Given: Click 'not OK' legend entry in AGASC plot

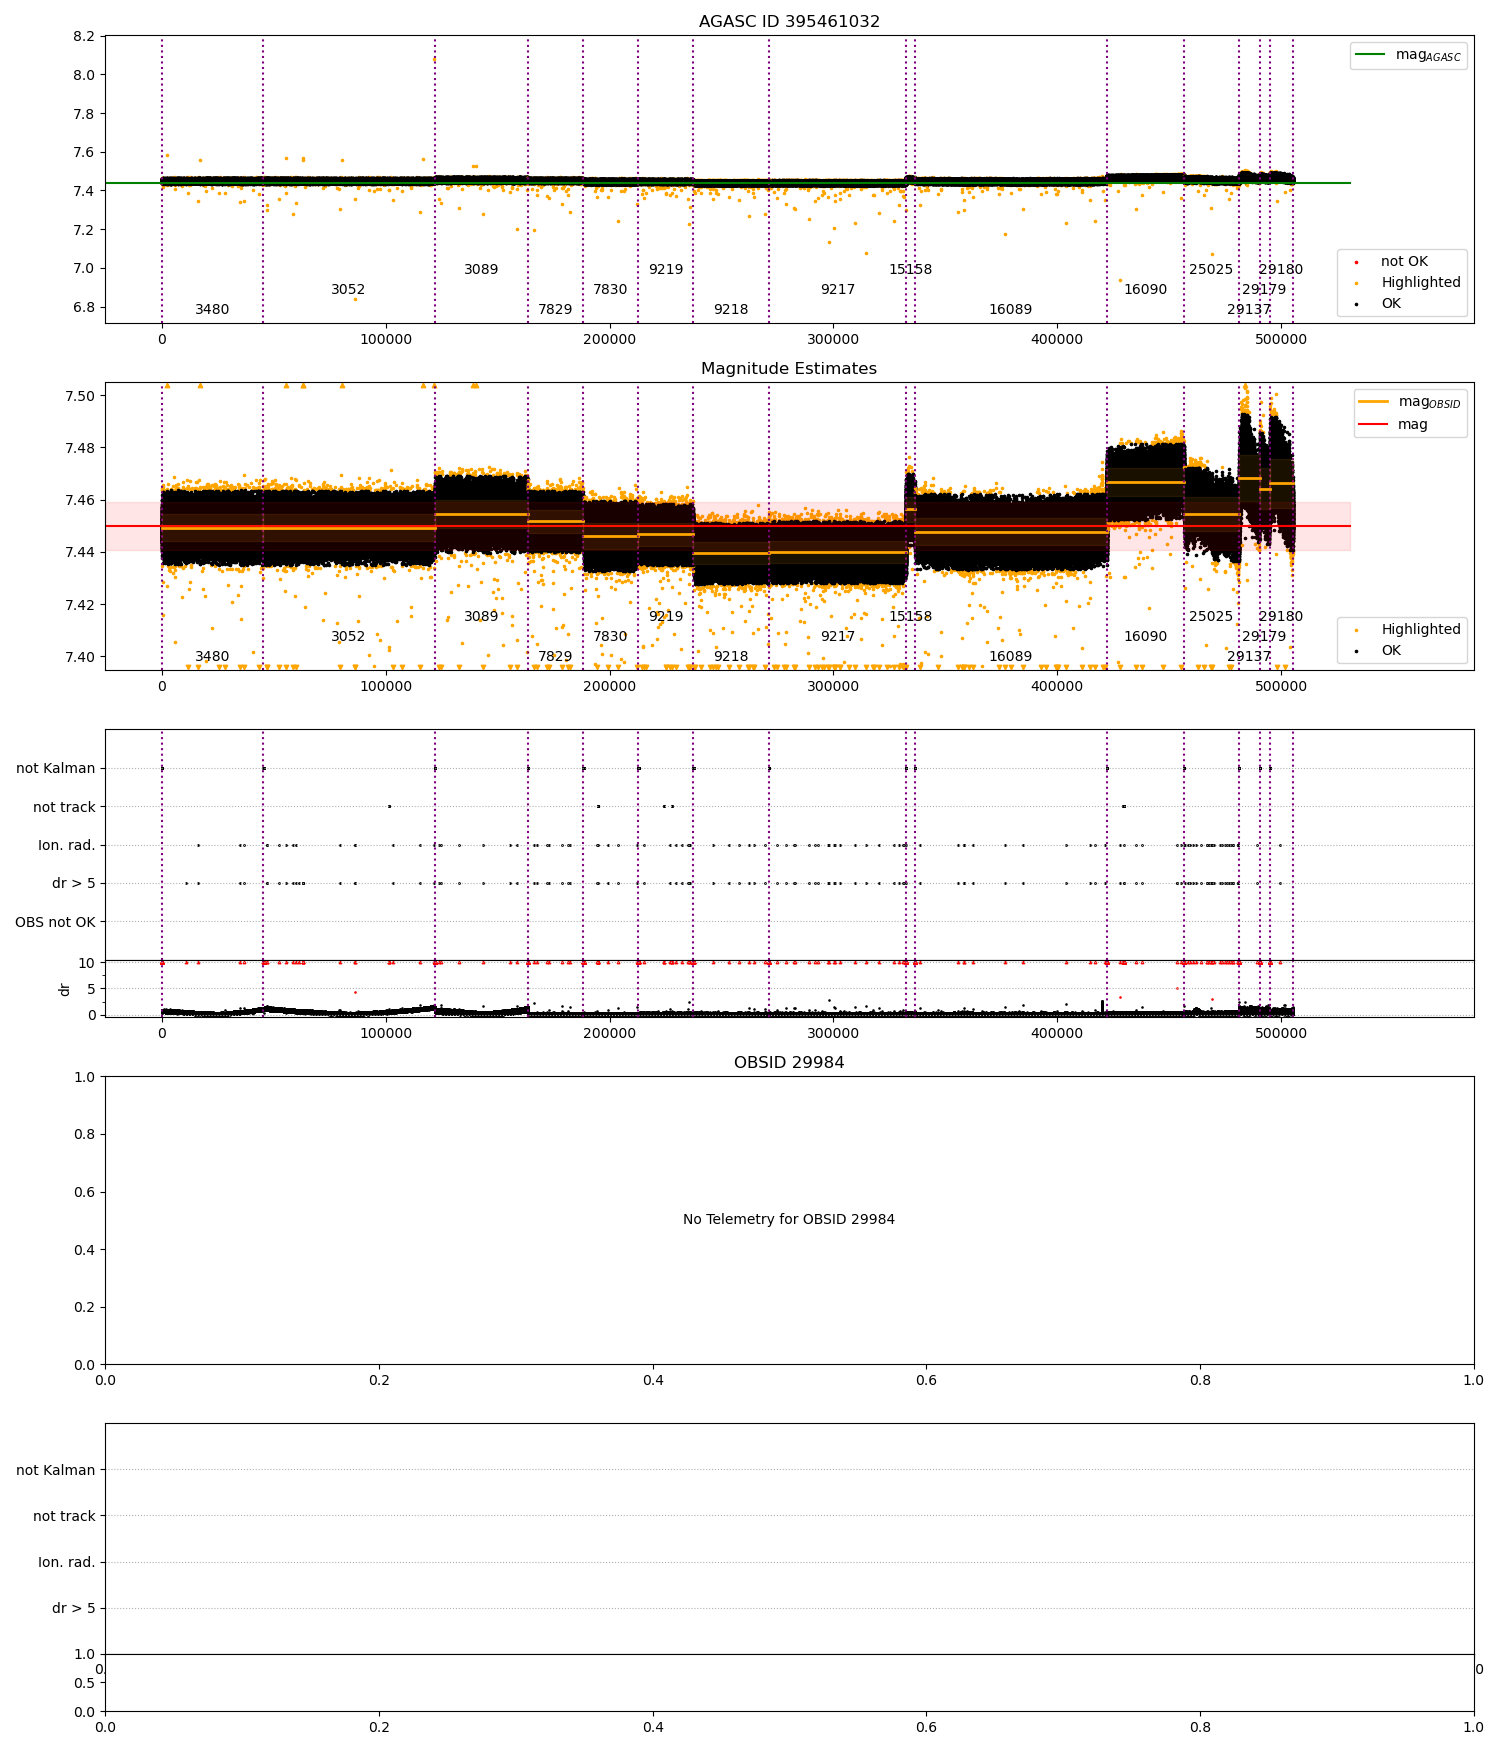Looking at the screenshot, I should [1404, 262].
